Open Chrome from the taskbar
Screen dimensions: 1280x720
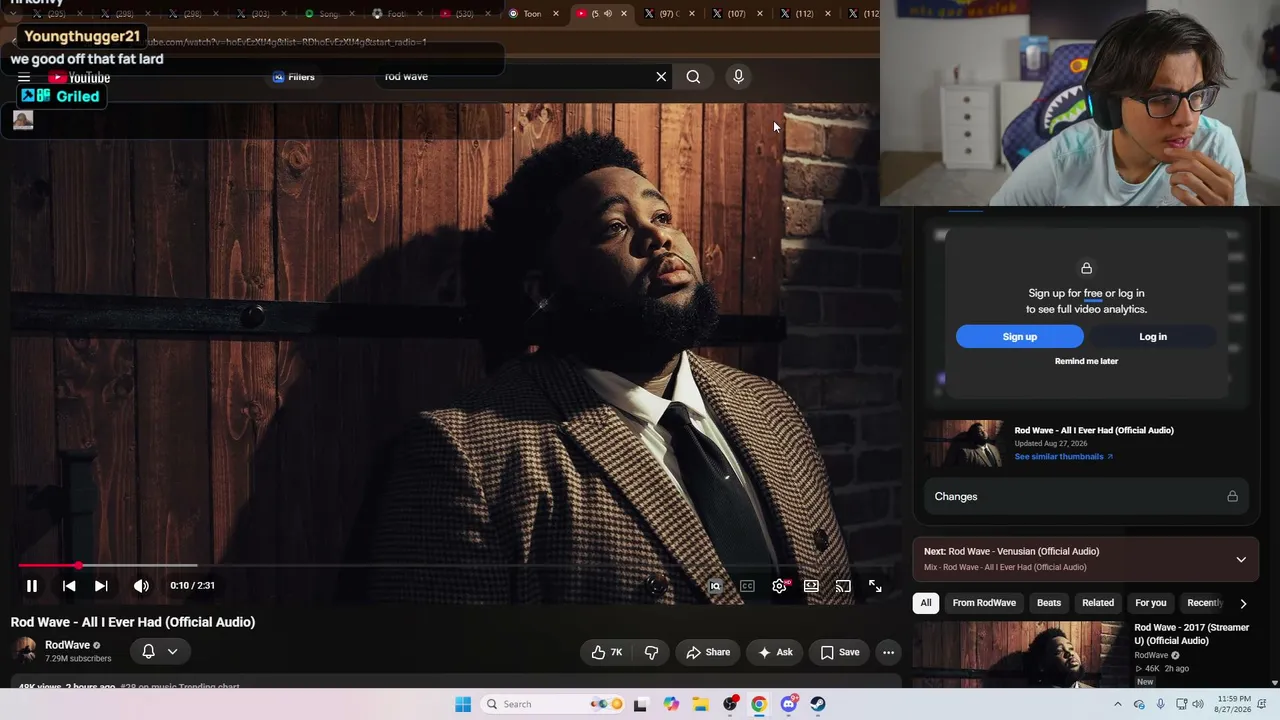[x=759, y=704]
